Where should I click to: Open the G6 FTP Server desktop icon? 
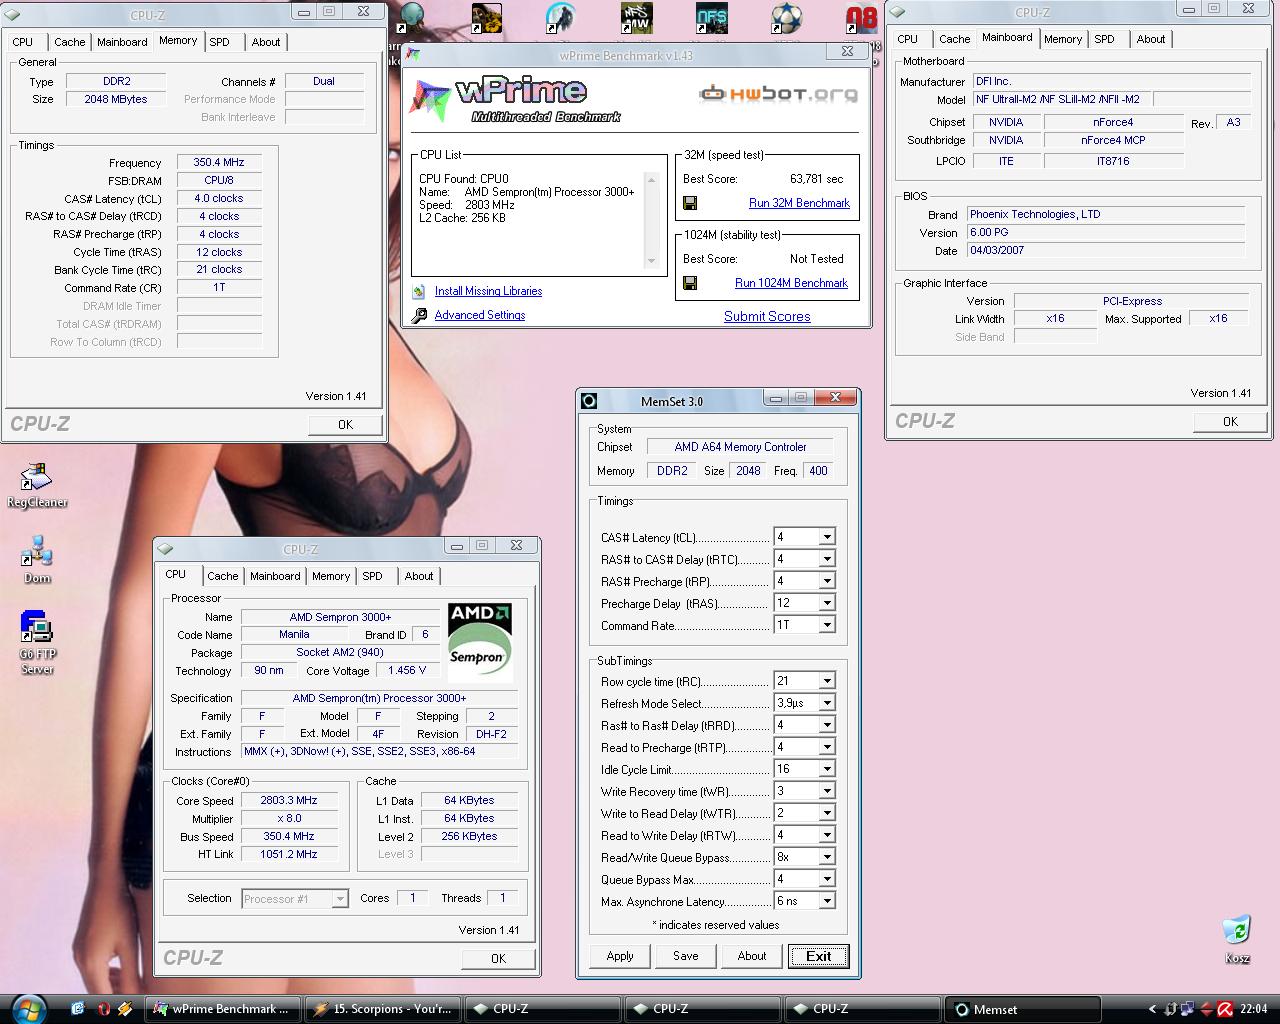point(37,643)
